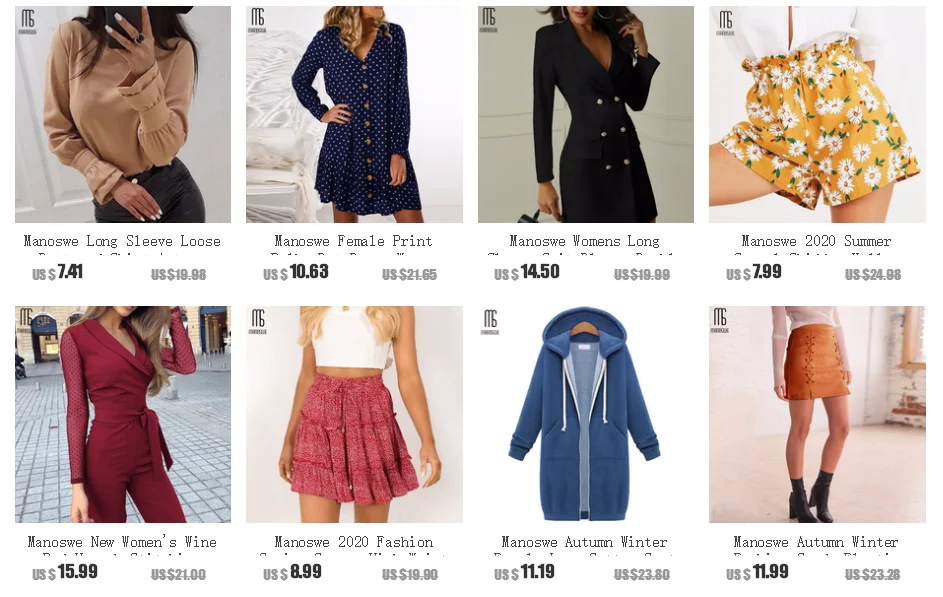Click 'Manoswe Womens Long' product title
The width and height of the screenshot is (943, 597).
[x=585, y=242]
